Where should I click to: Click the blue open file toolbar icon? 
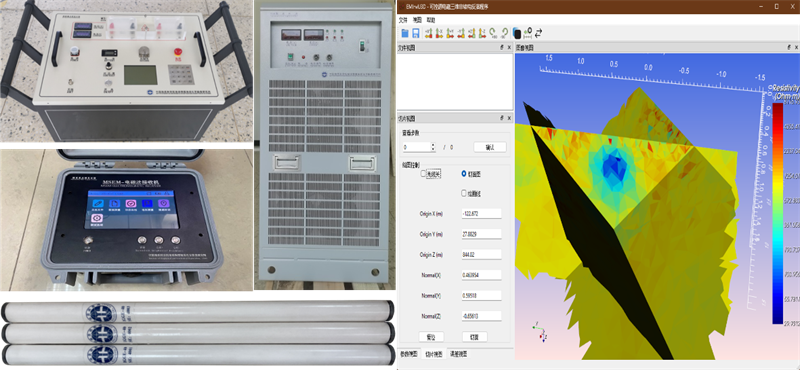pos(405,33)
